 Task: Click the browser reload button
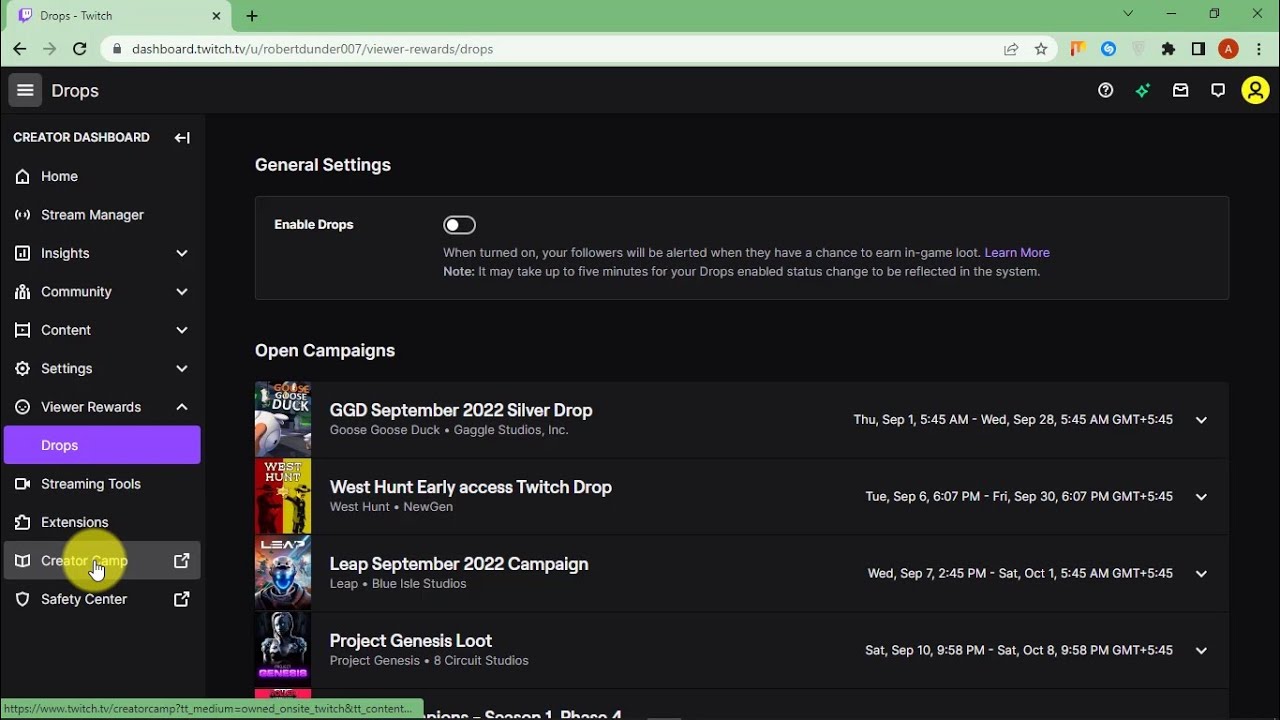(x=80, y=49)
